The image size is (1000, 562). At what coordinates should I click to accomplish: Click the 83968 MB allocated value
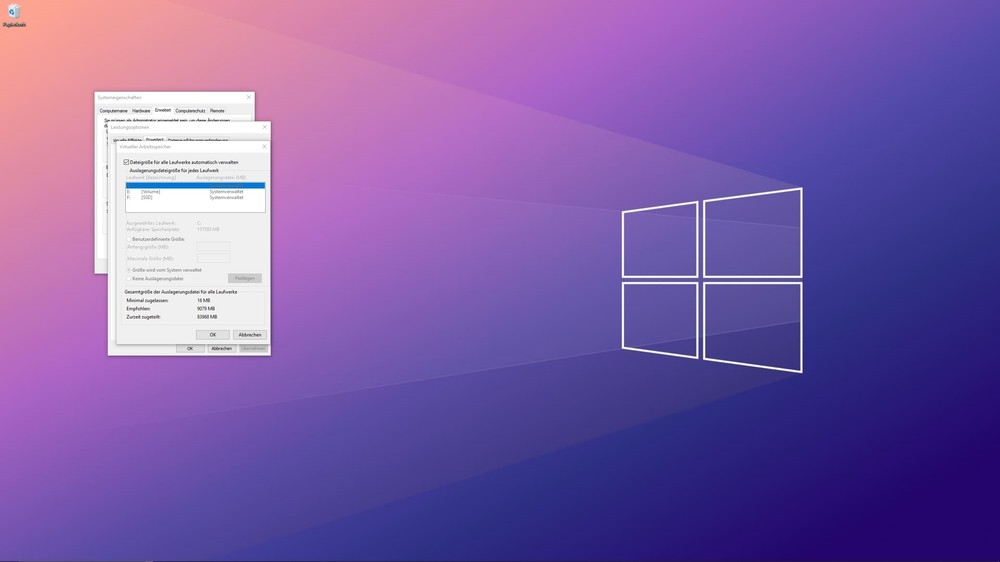(207, 316)
